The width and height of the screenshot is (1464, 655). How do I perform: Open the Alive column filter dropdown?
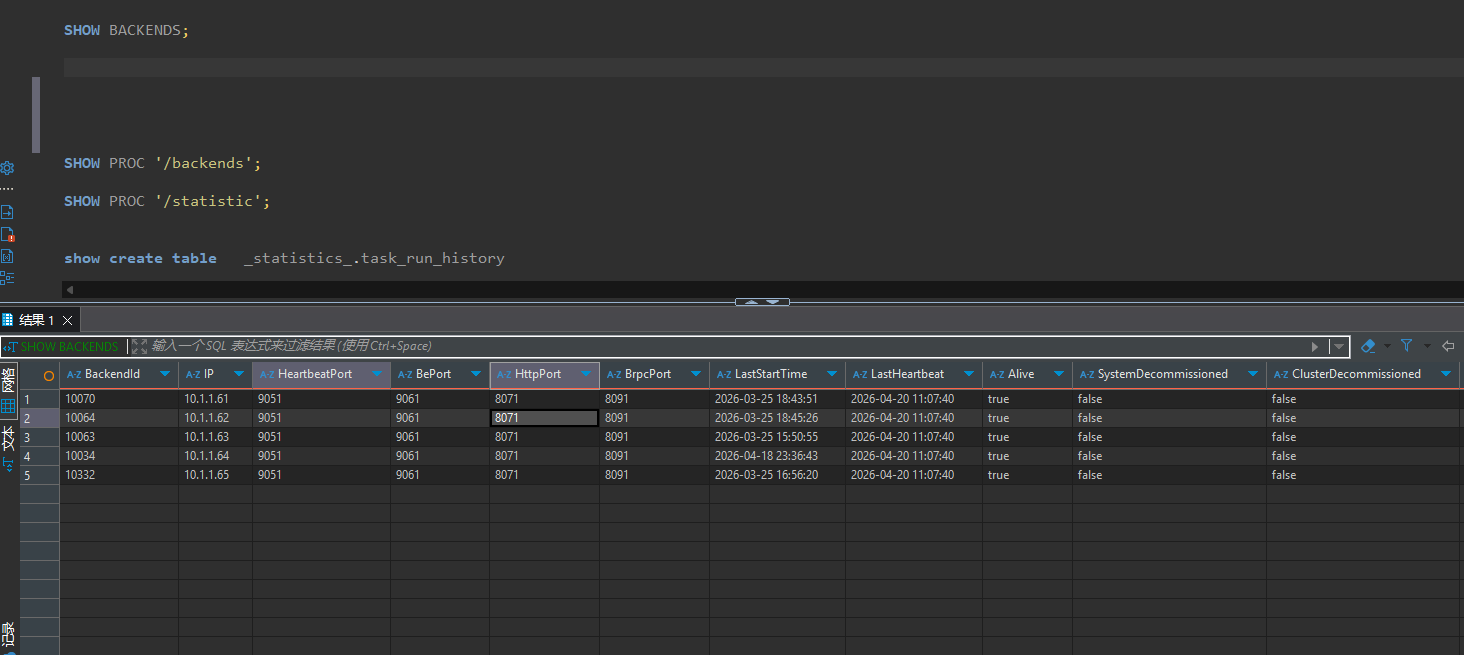(1059, 374)
